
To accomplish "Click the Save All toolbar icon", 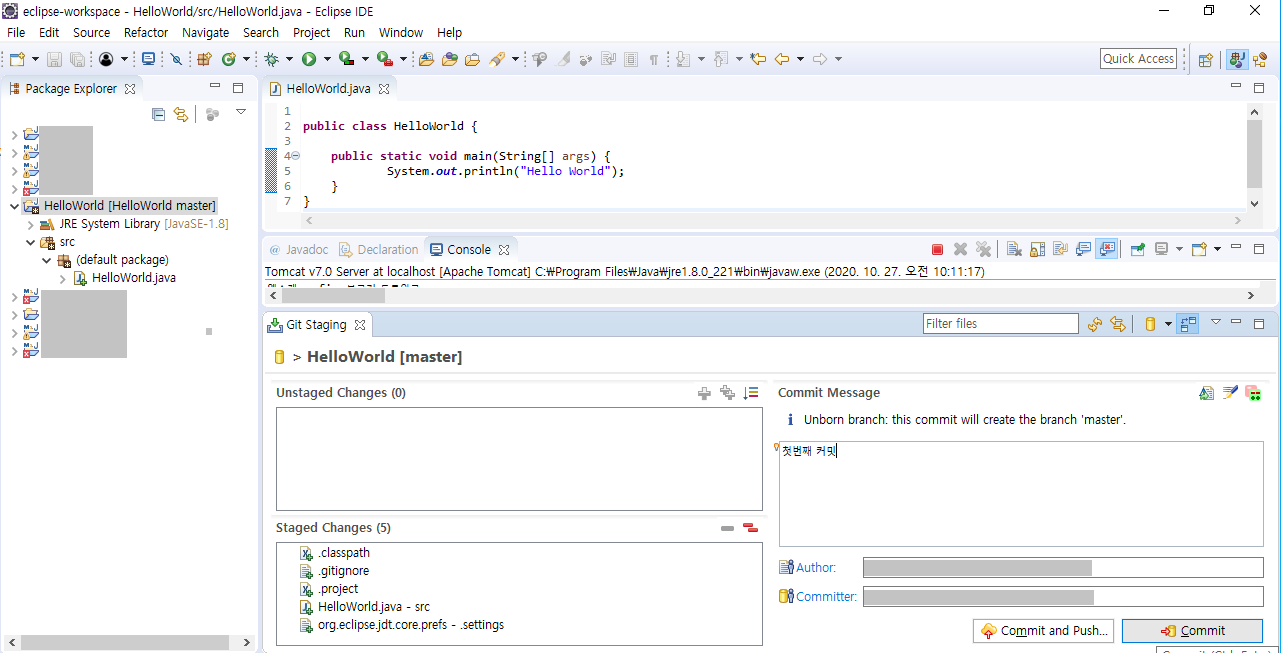I will 77,59.
